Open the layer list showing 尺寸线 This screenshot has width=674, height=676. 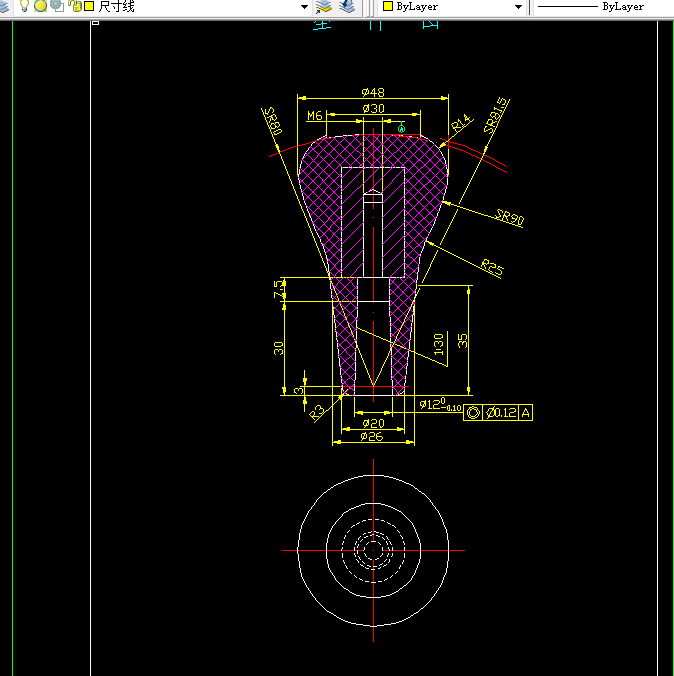(x=162, y=6)
